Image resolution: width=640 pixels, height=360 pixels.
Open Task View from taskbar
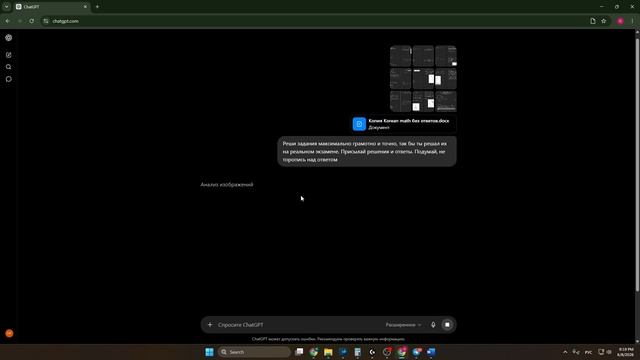click(x=299, y=352)
